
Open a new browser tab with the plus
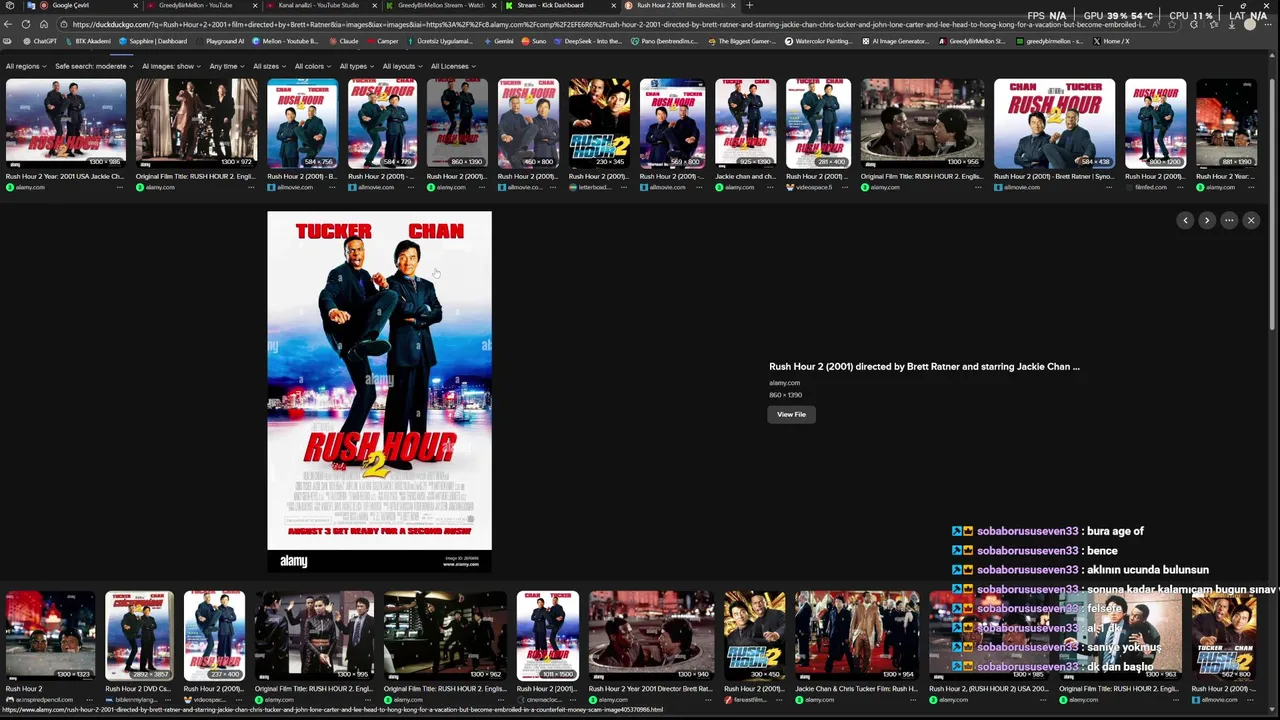(749, 5)
